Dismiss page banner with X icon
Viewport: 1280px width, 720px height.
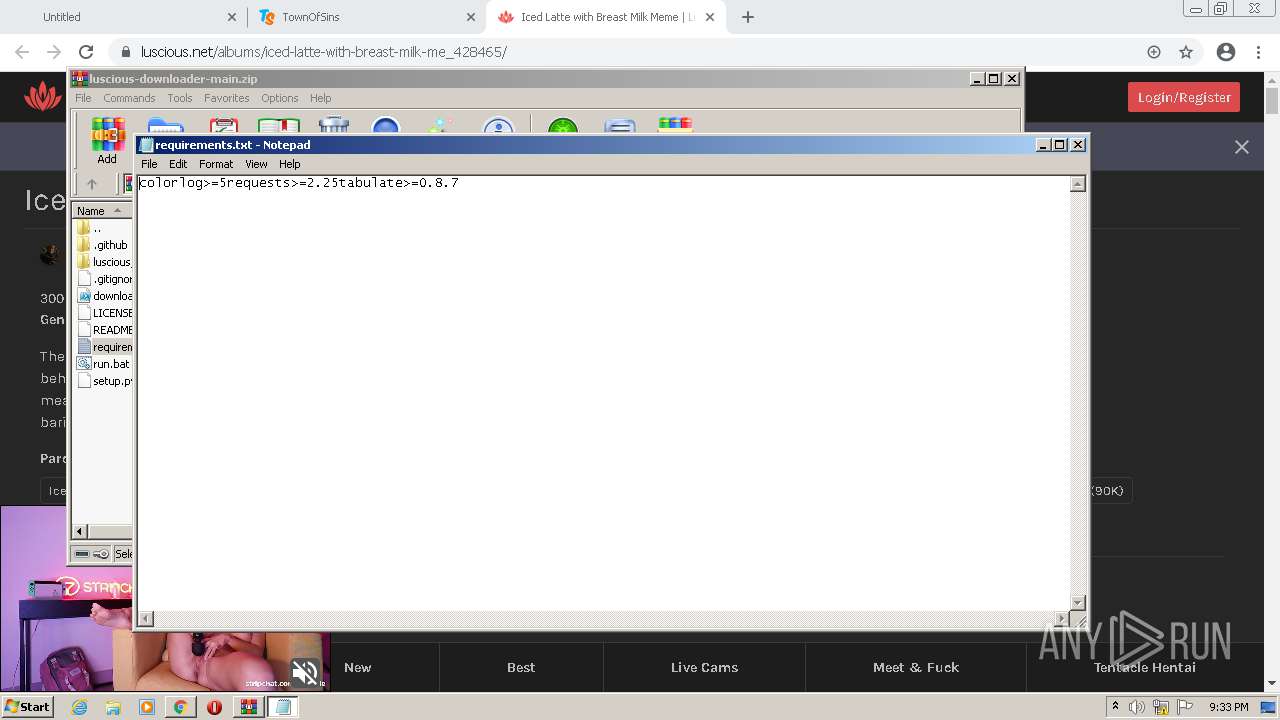coord(1242,147)
